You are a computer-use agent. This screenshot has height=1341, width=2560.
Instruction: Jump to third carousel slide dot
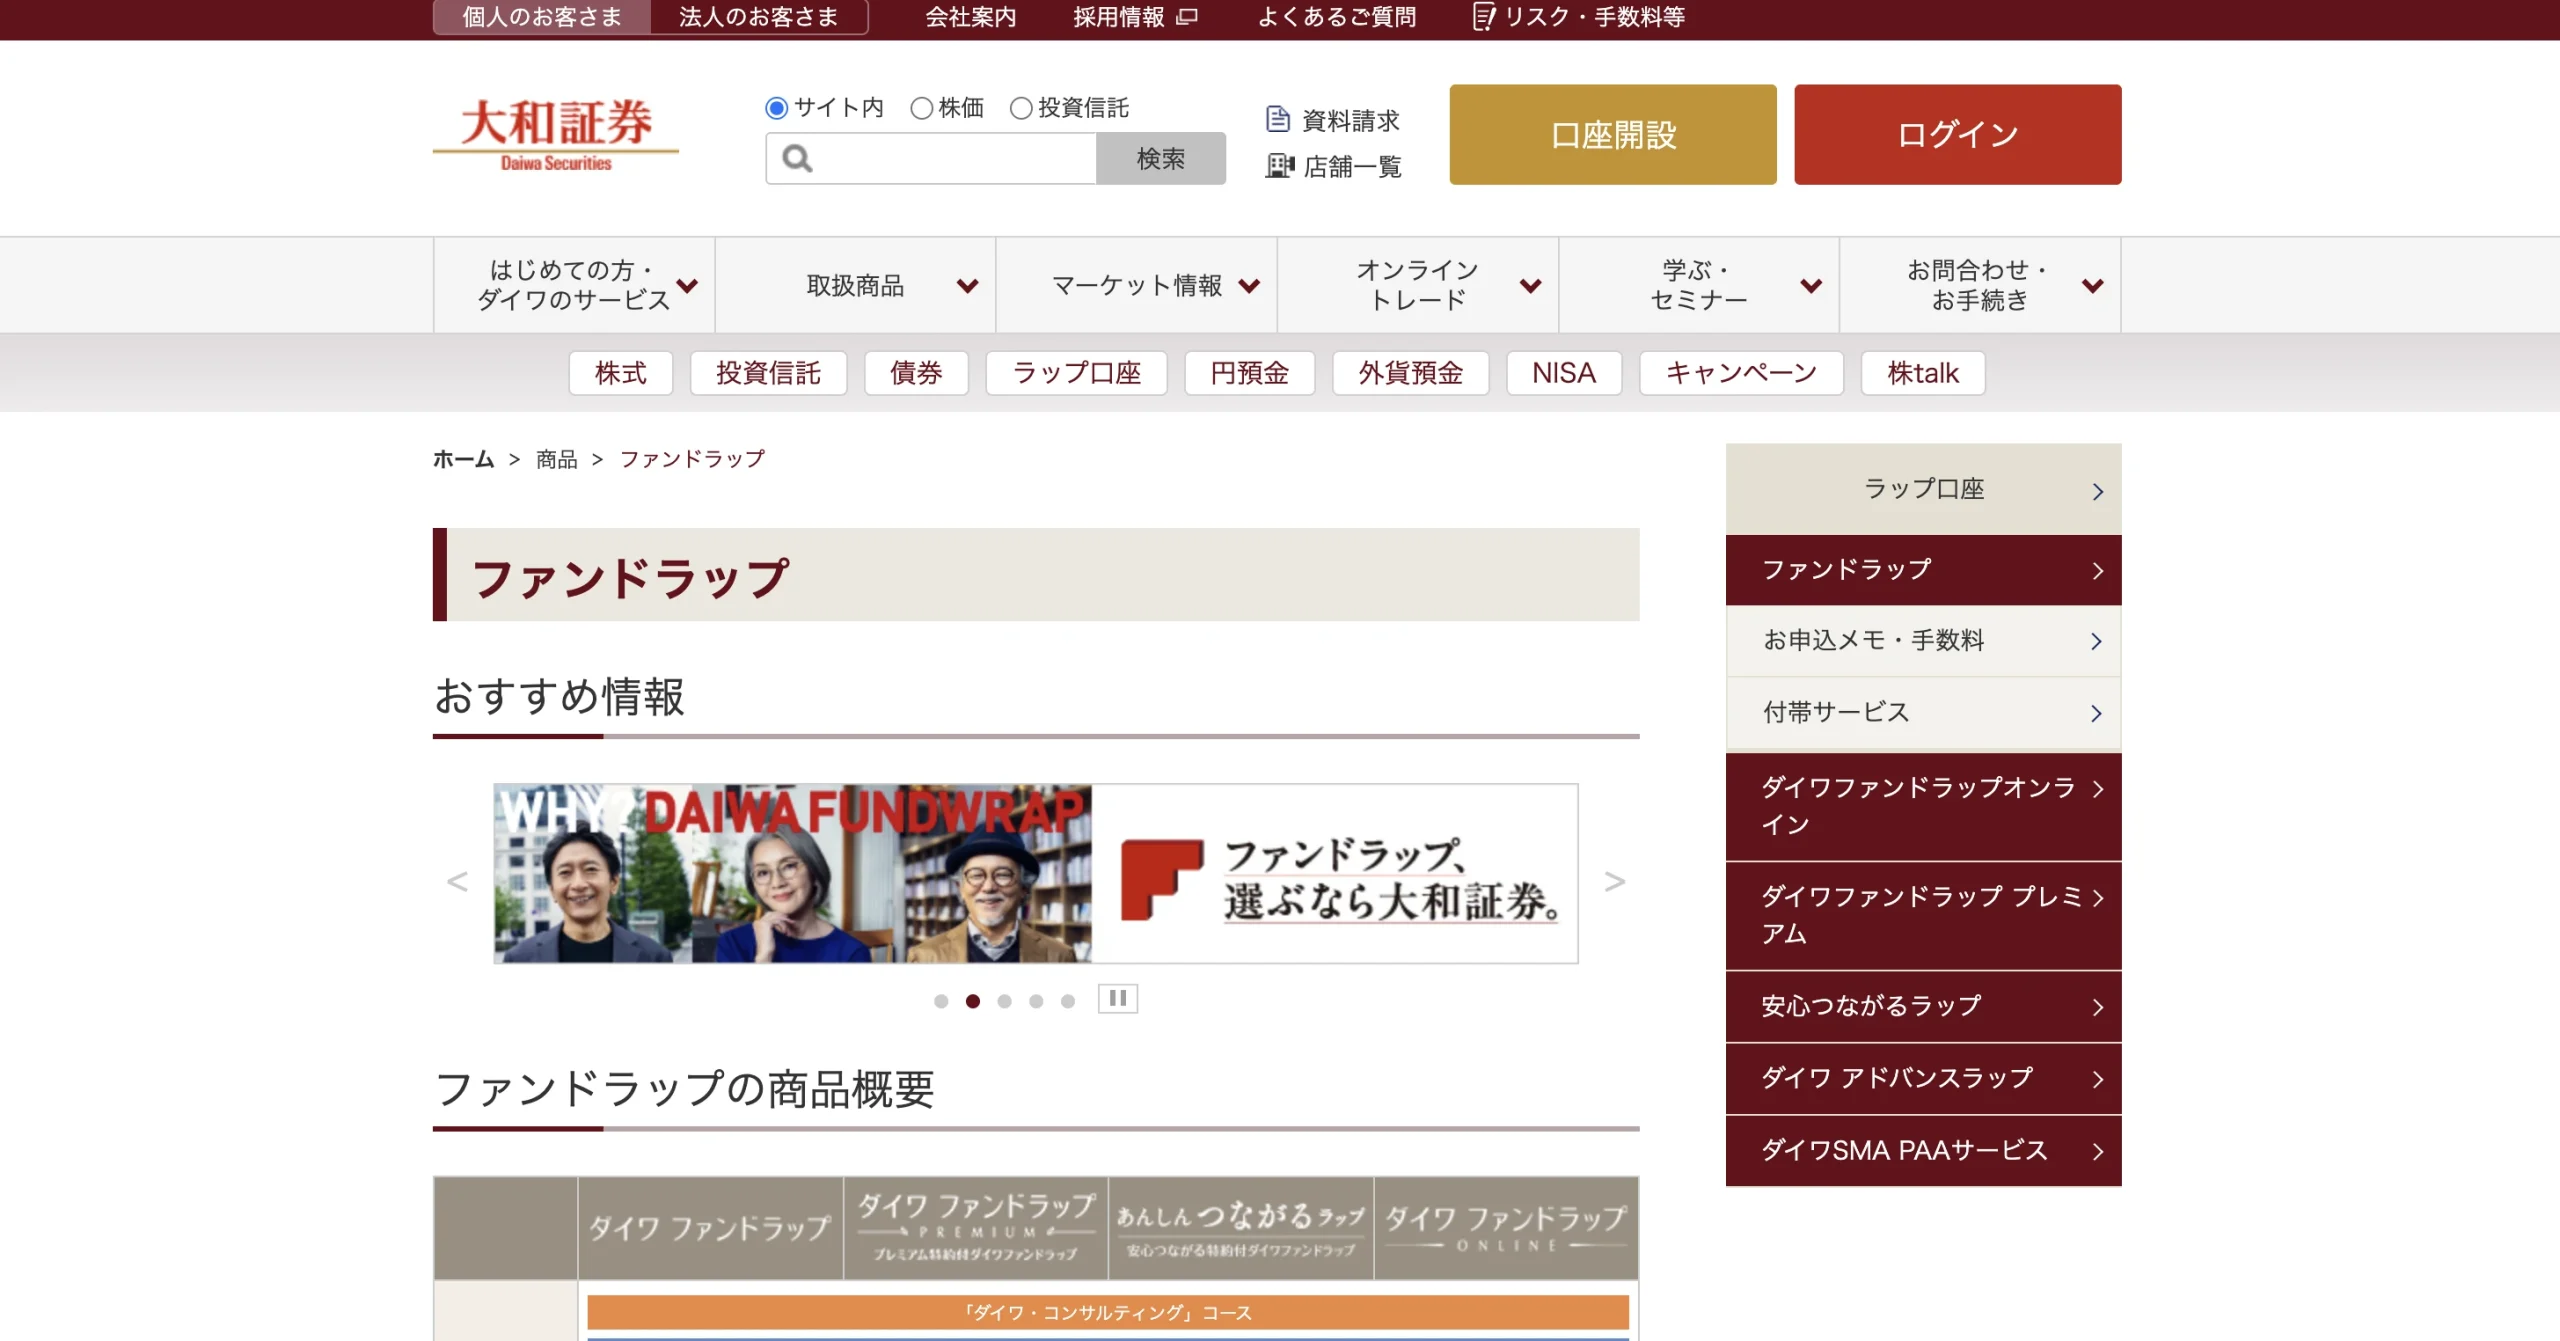point(1005,1001)
